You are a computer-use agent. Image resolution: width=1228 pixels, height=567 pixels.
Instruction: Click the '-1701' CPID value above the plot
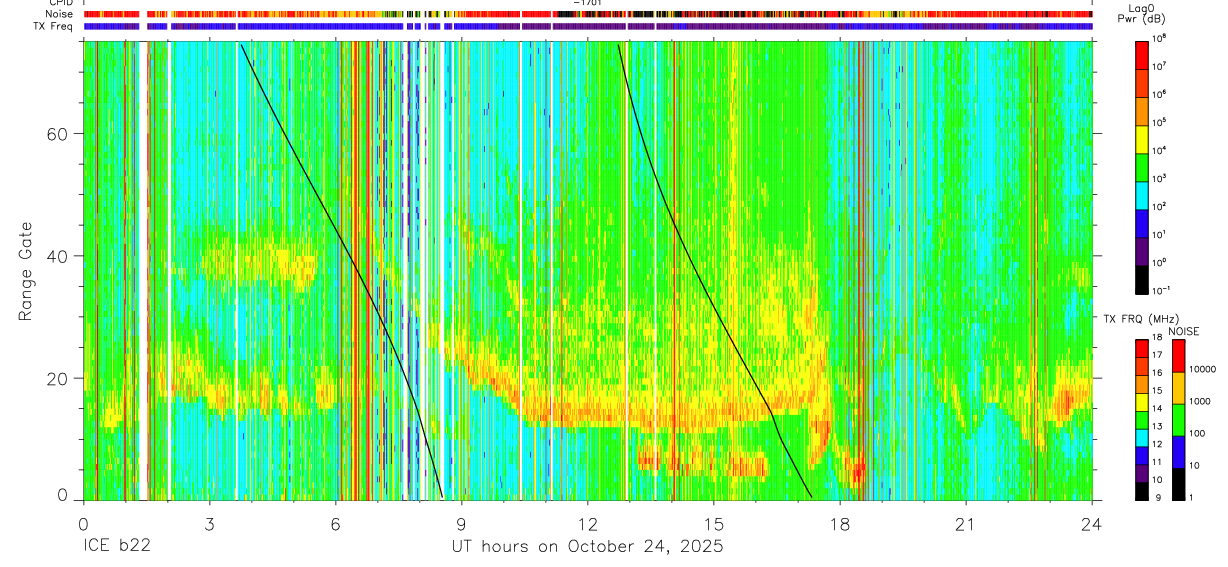(x=588, y=3)
